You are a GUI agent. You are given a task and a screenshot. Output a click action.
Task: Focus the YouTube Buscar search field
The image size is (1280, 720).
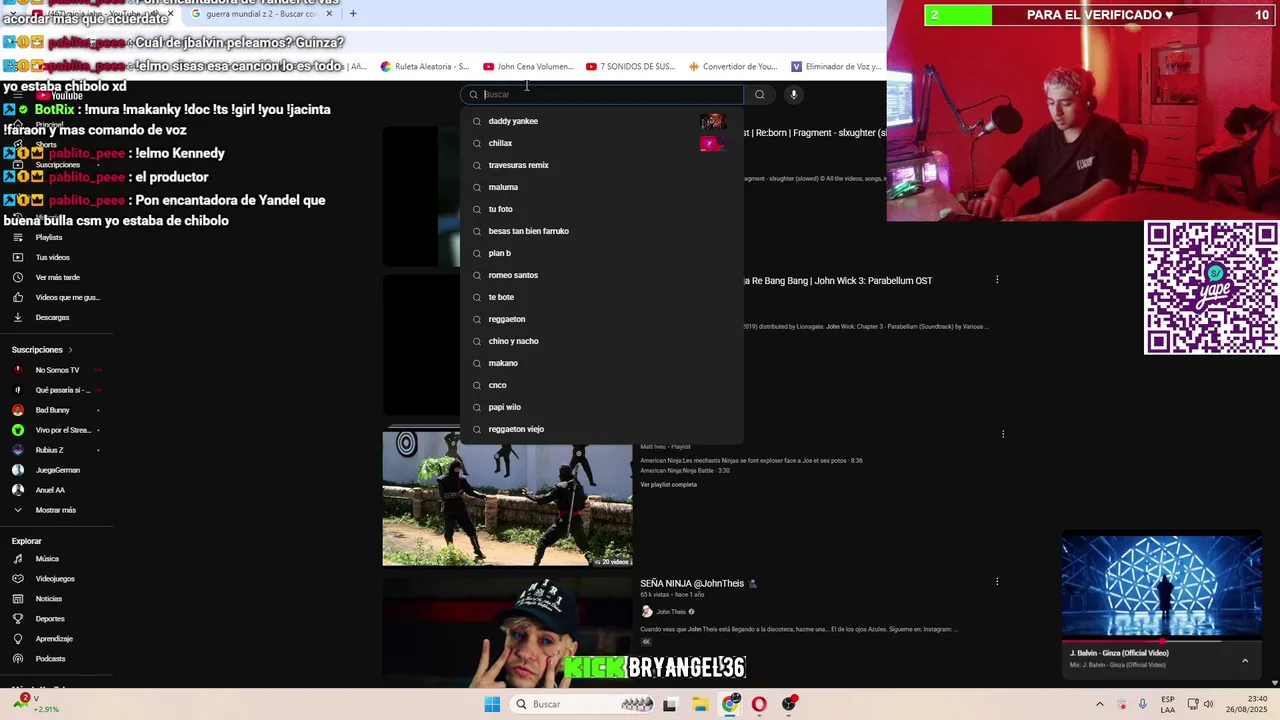click(x=602, y=94)
